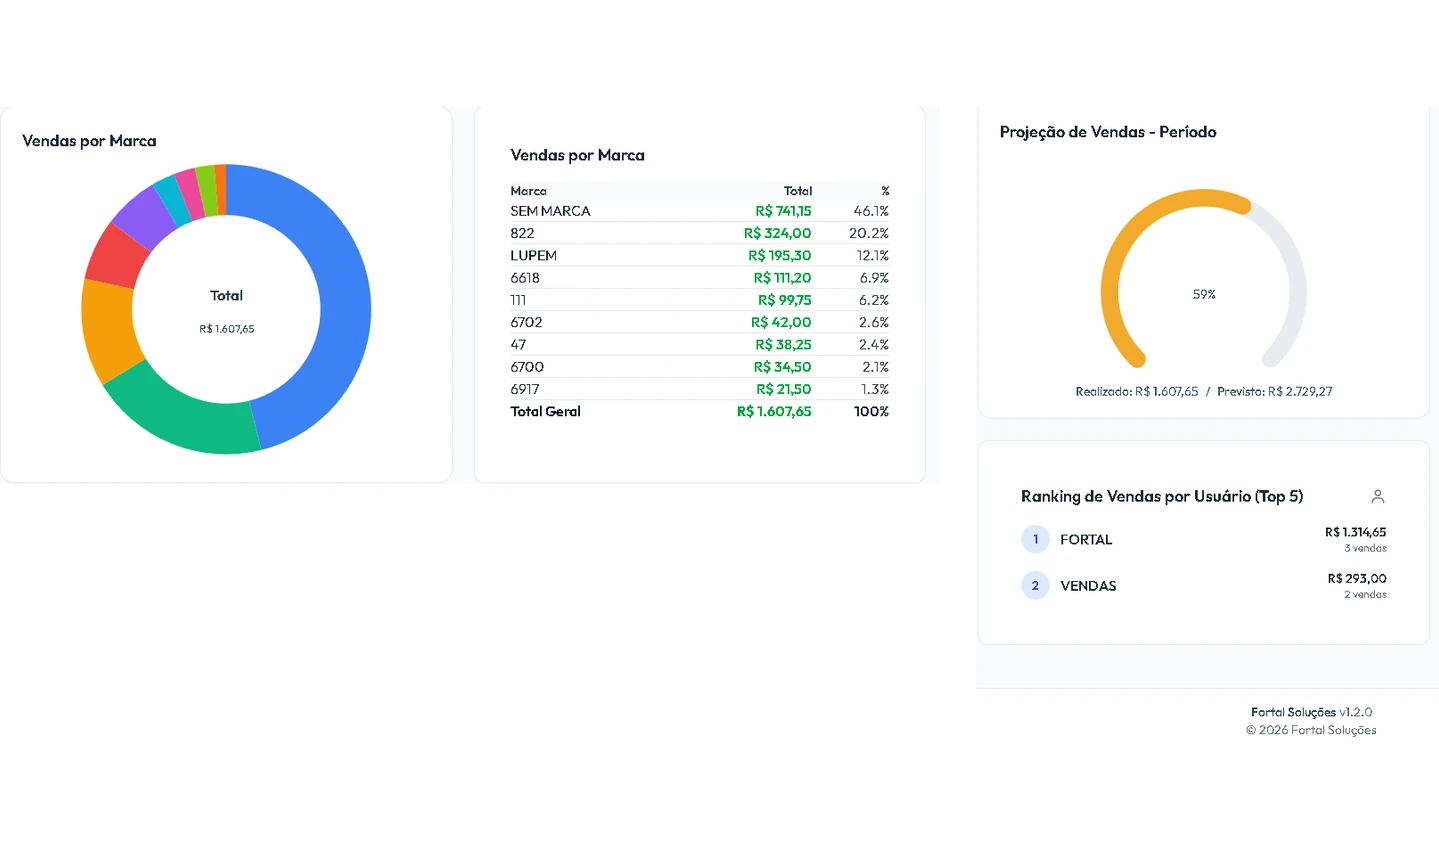Click the 6618 brand row
Image resolution: width=1439 pixels, height=851 pixels.
tap(699, 278)
